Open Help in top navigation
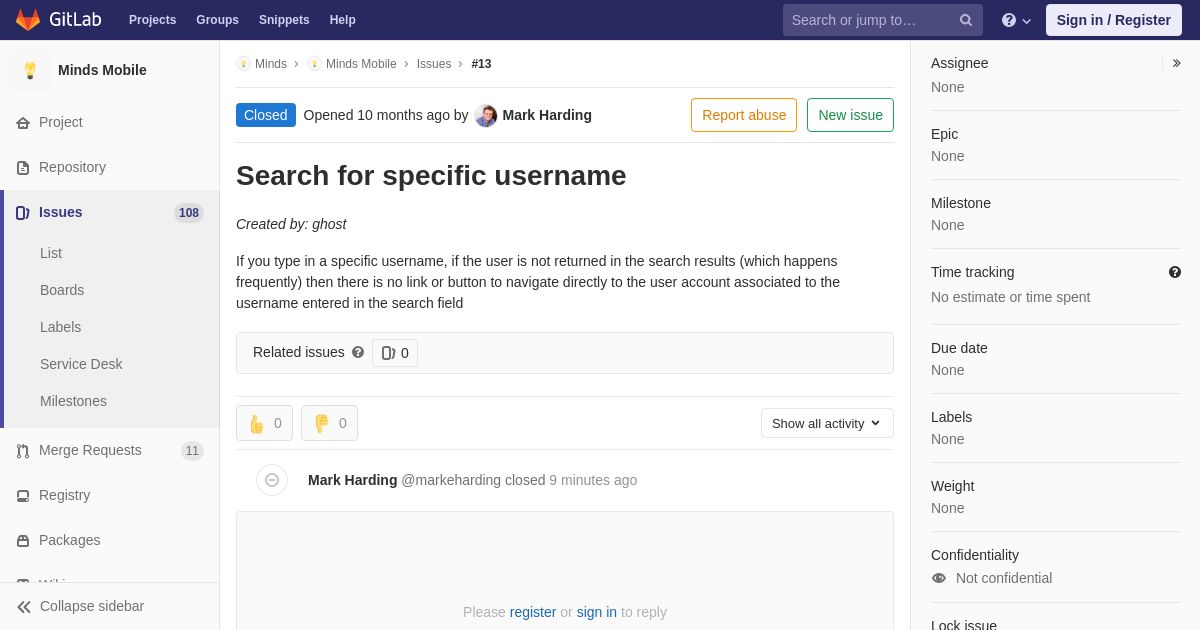 (343, 20)
